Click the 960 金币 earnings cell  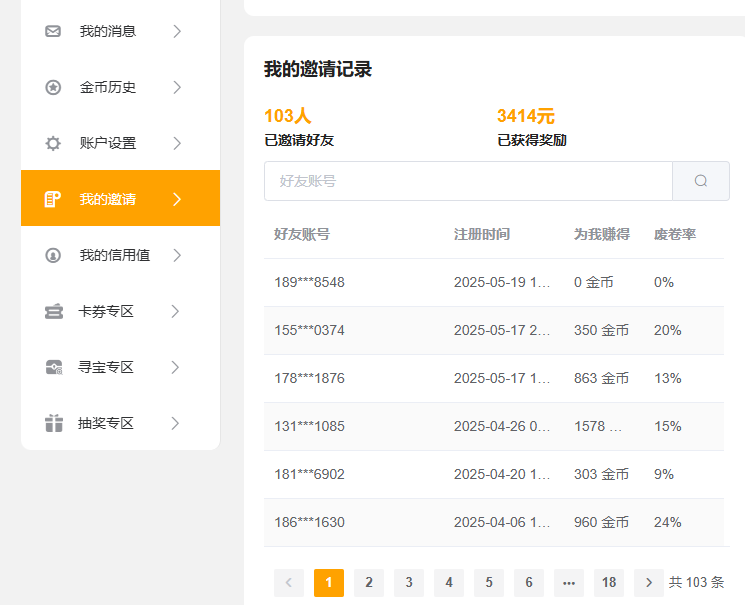pyautogui.click(x=601, y=522)
